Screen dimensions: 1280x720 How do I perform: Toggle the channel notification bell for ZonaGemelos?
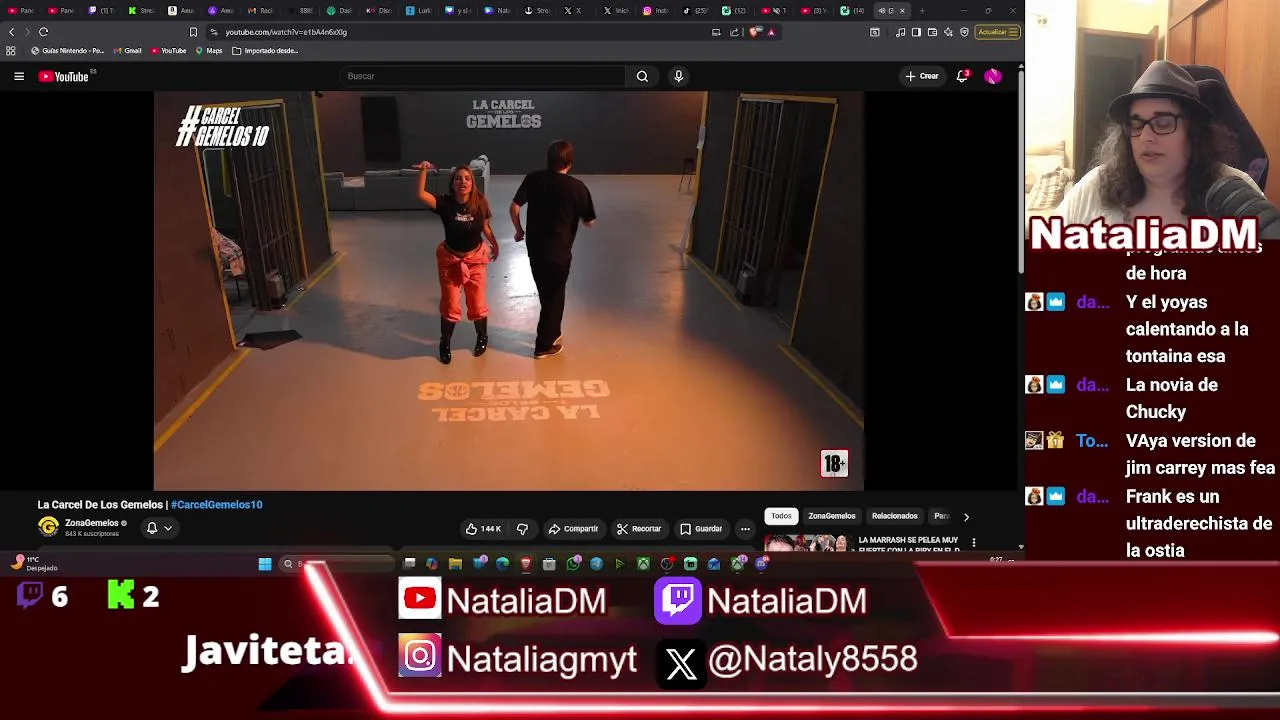(152, 528)
